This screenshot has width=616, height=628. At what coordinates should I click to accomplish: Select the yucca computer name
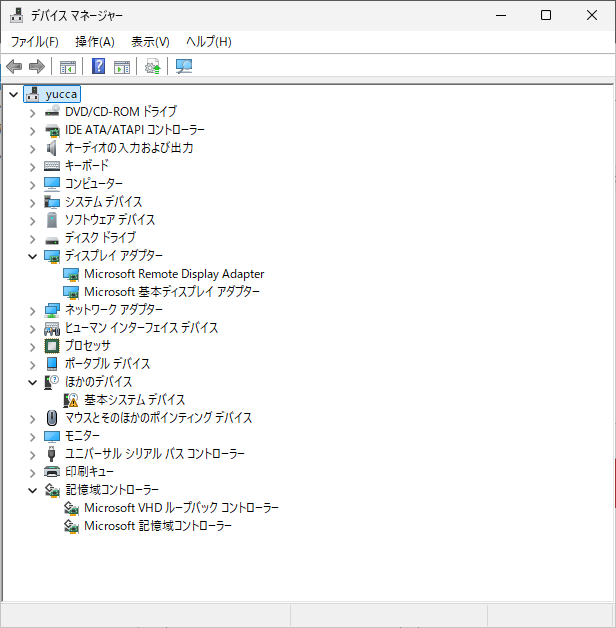click(x=61, y=95)
